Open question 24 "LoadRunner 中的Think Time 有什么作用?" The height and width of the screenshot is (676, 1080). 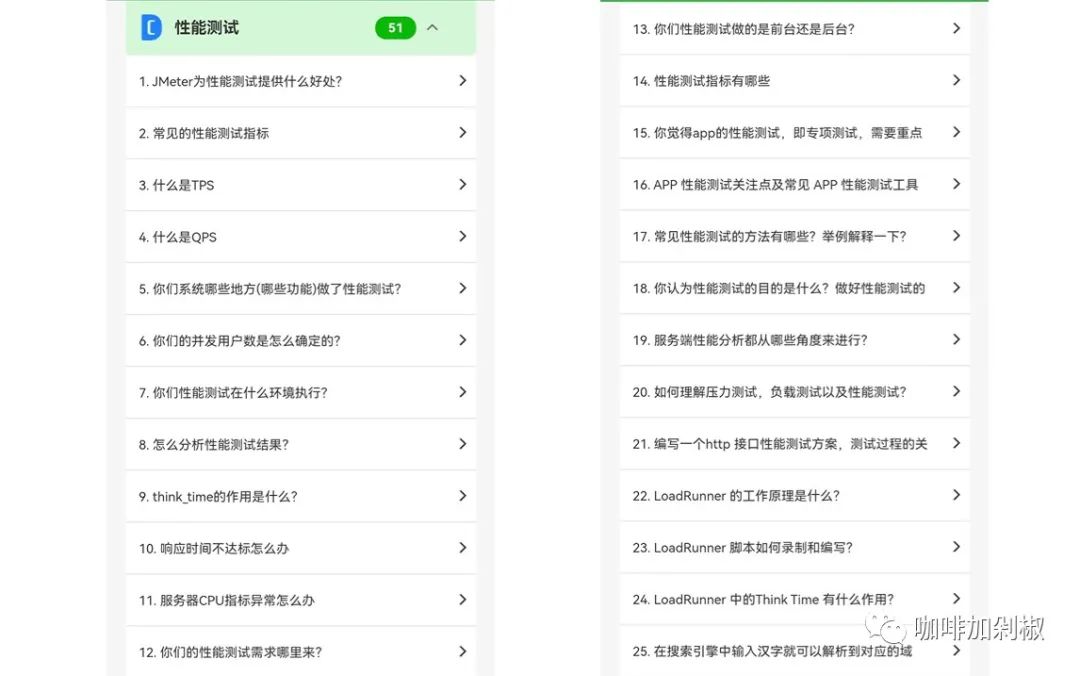click(795, 600)
